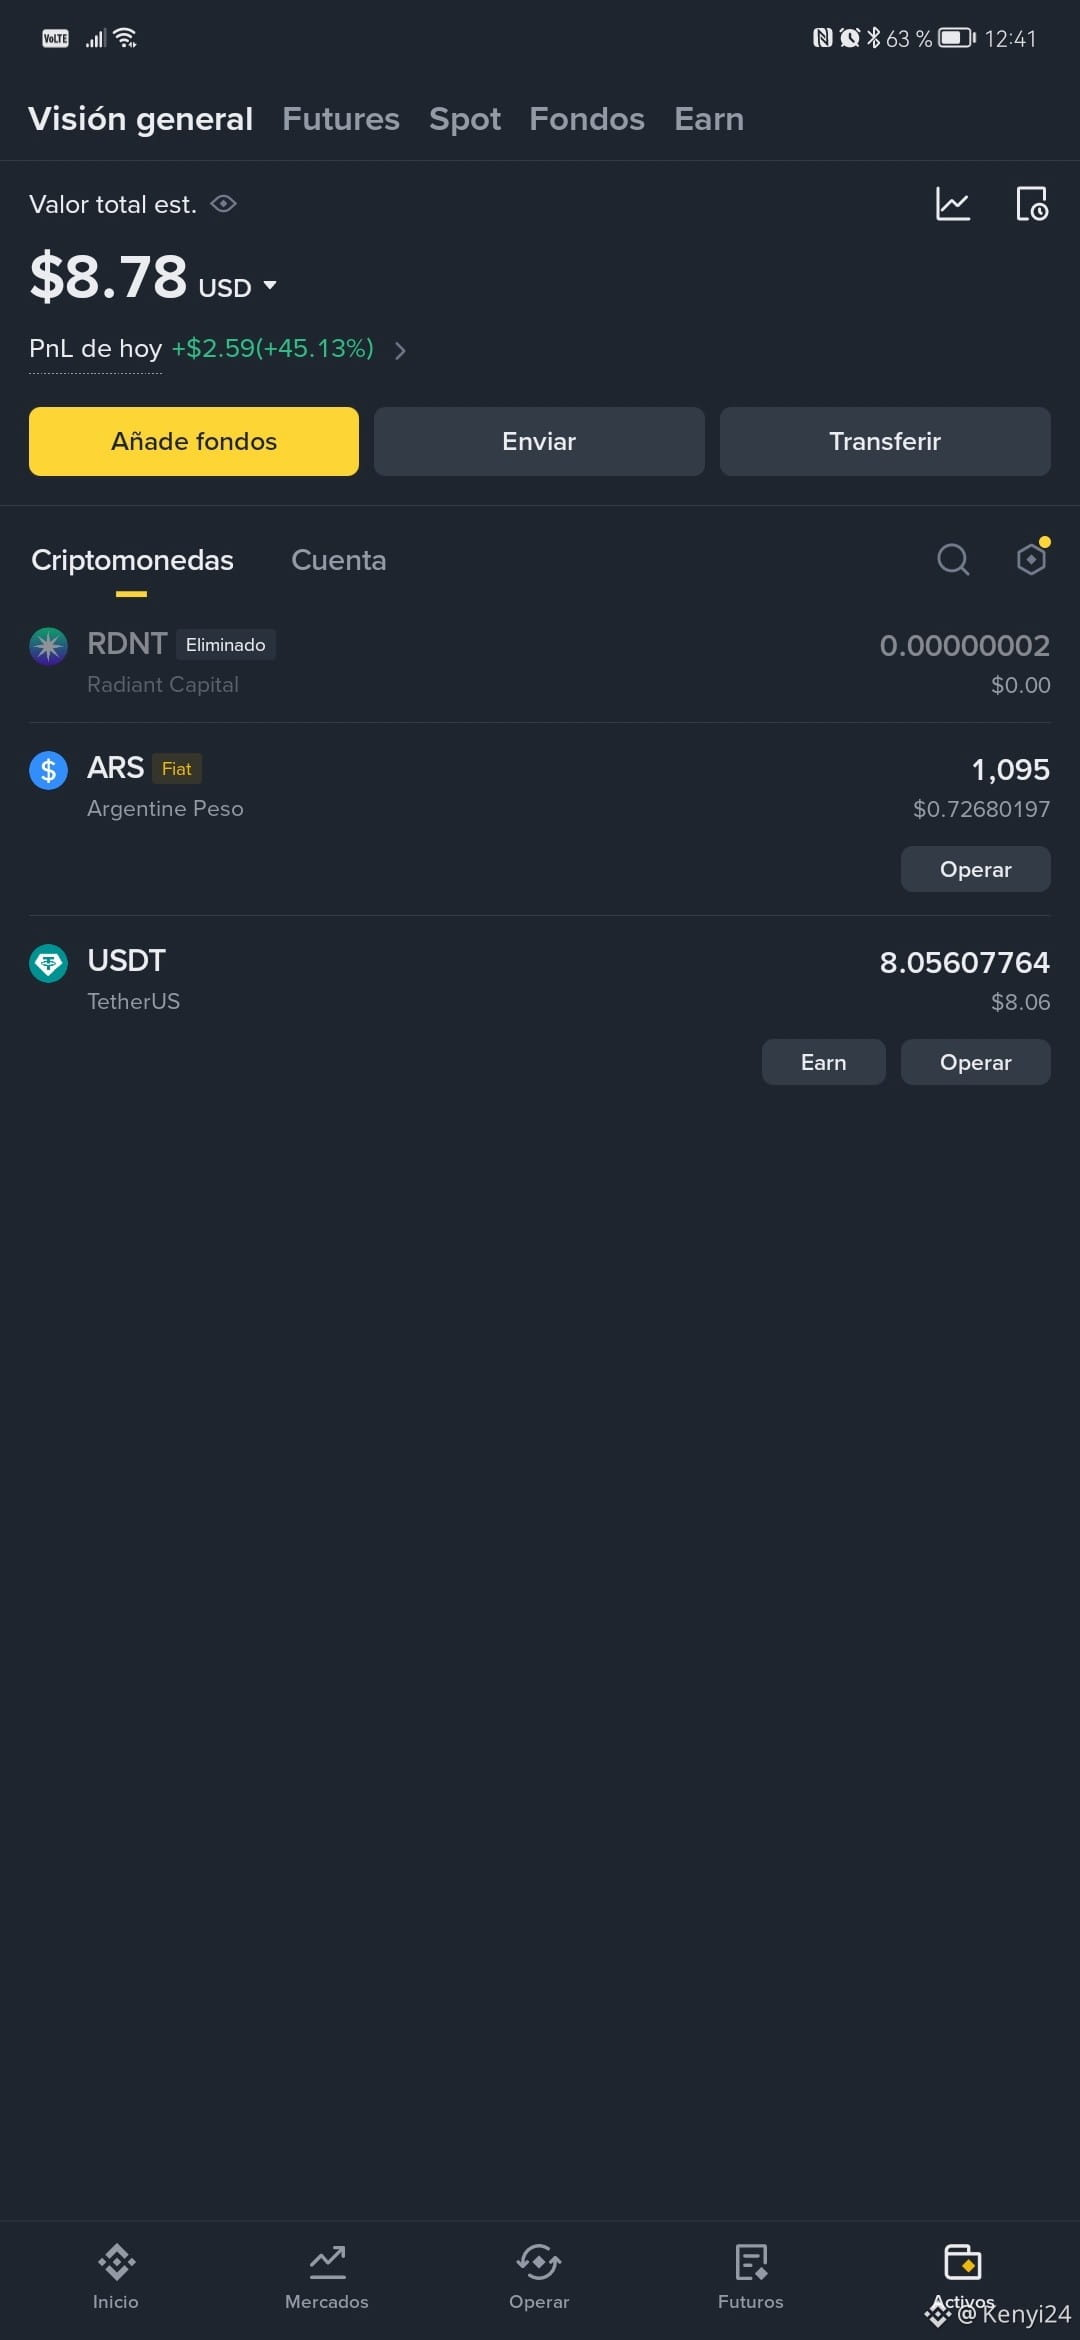Open the Earn top tab
The image size is (1080, 2340).
point(709,119)
